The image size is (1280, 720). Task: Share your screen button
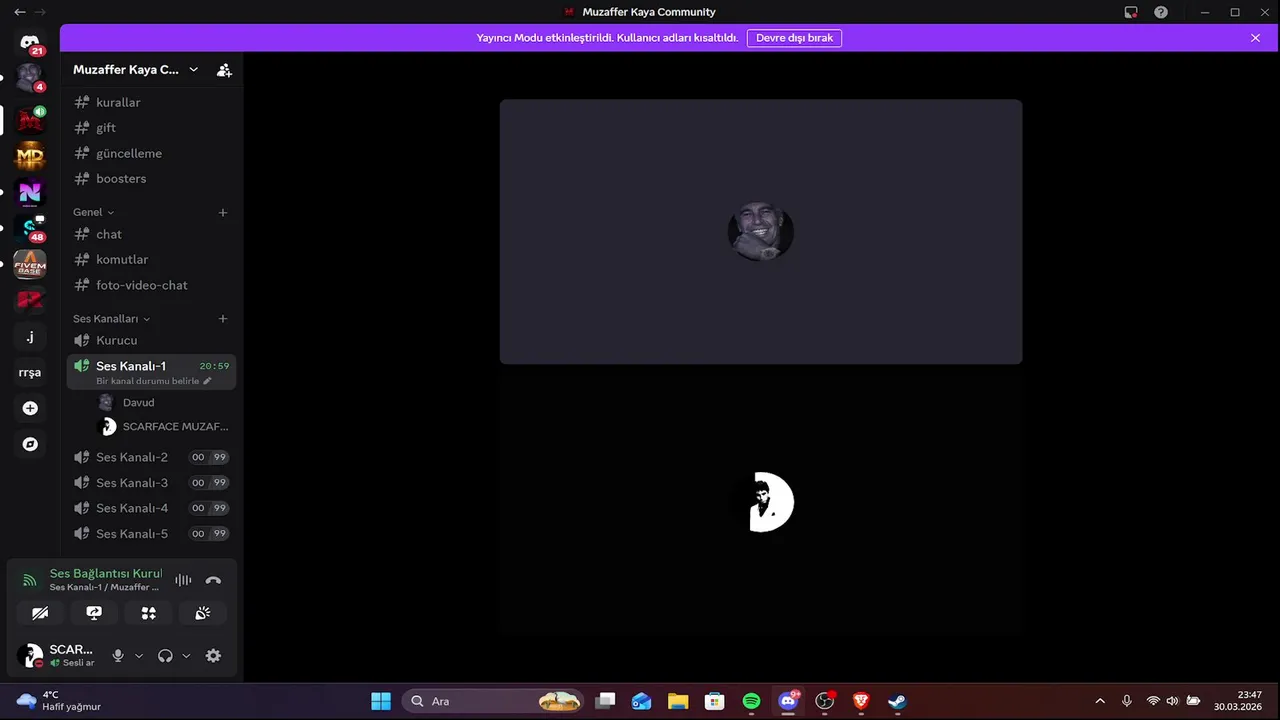94,613
